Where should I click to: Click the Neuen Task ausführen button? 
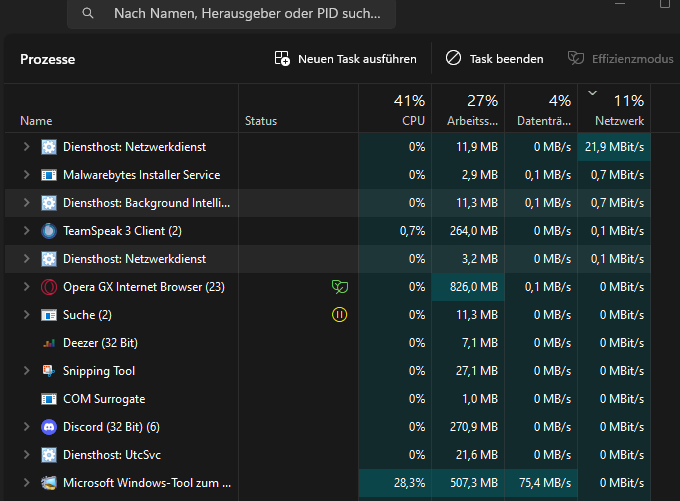(x=346, y=59)
